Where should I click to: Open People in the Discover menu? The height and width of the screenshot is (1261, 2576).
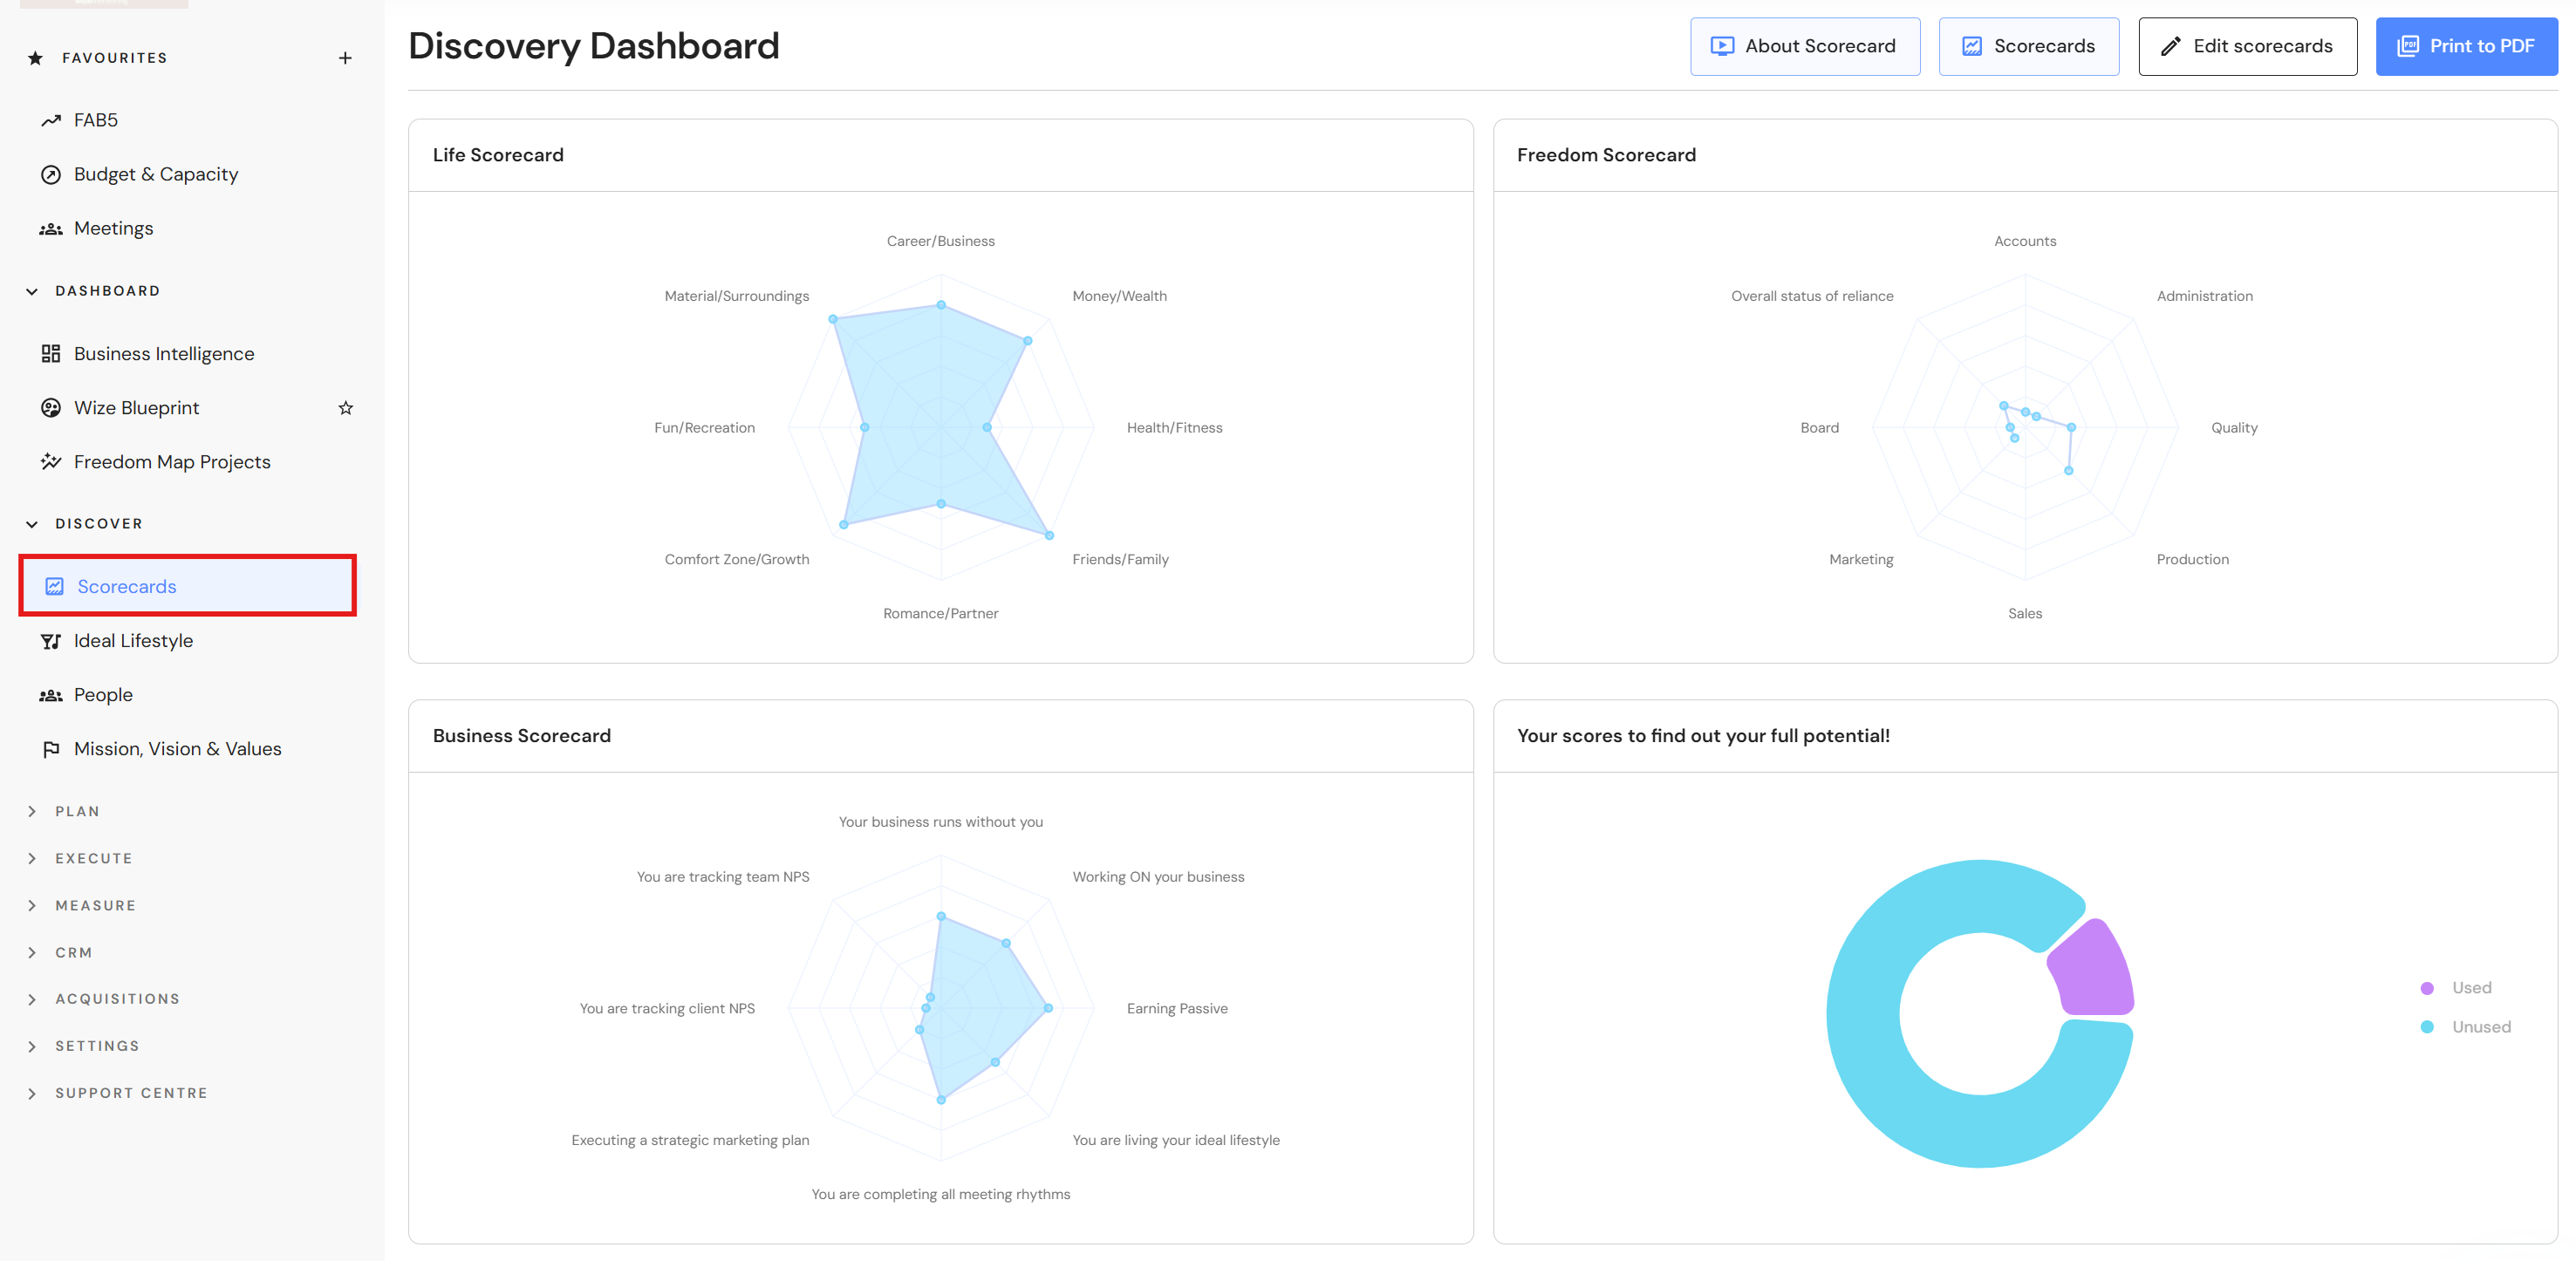pos(103,695)
